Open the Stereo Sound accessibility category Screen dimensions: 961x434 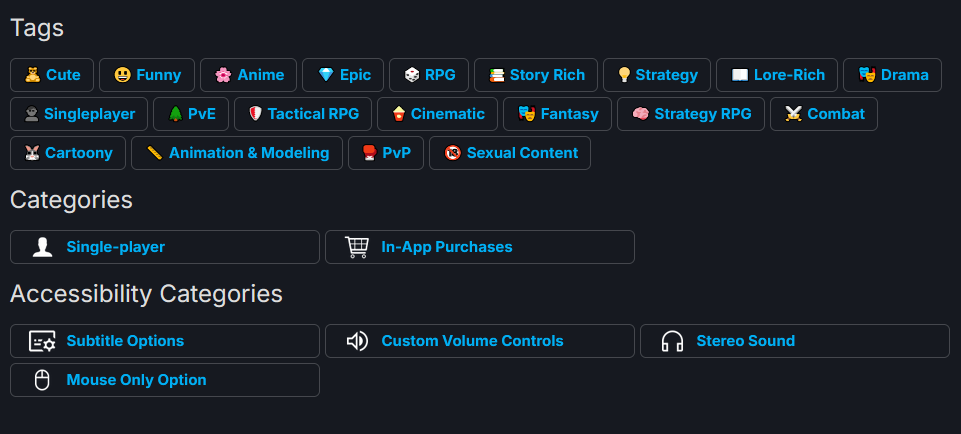point(794,341)
